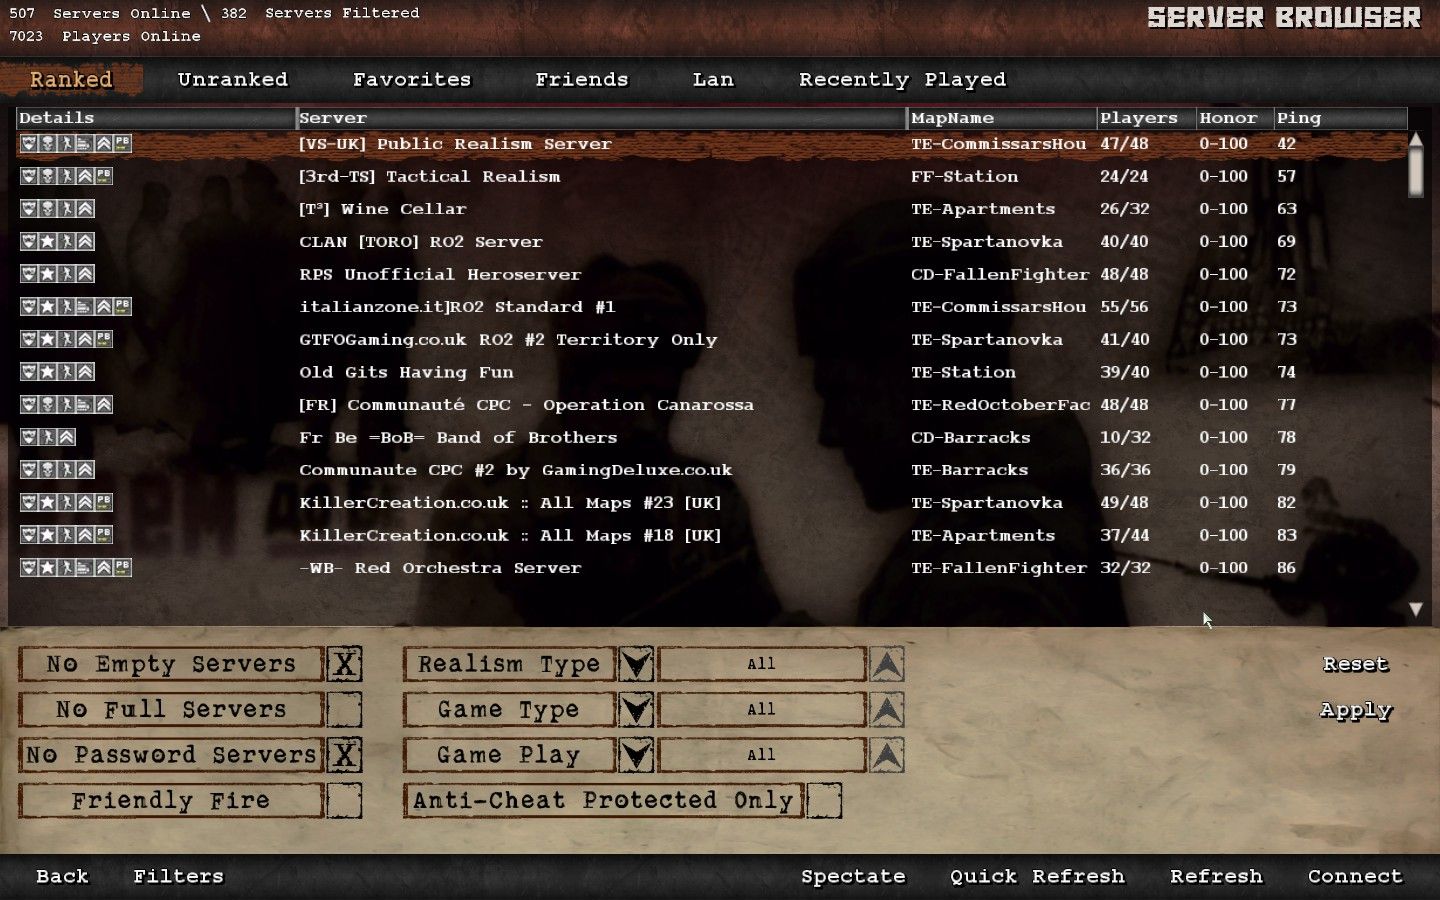The image size is (1440, 900).
Task: Click the skull icon on Communaute CPC #2 row
Action: (47, 470)
